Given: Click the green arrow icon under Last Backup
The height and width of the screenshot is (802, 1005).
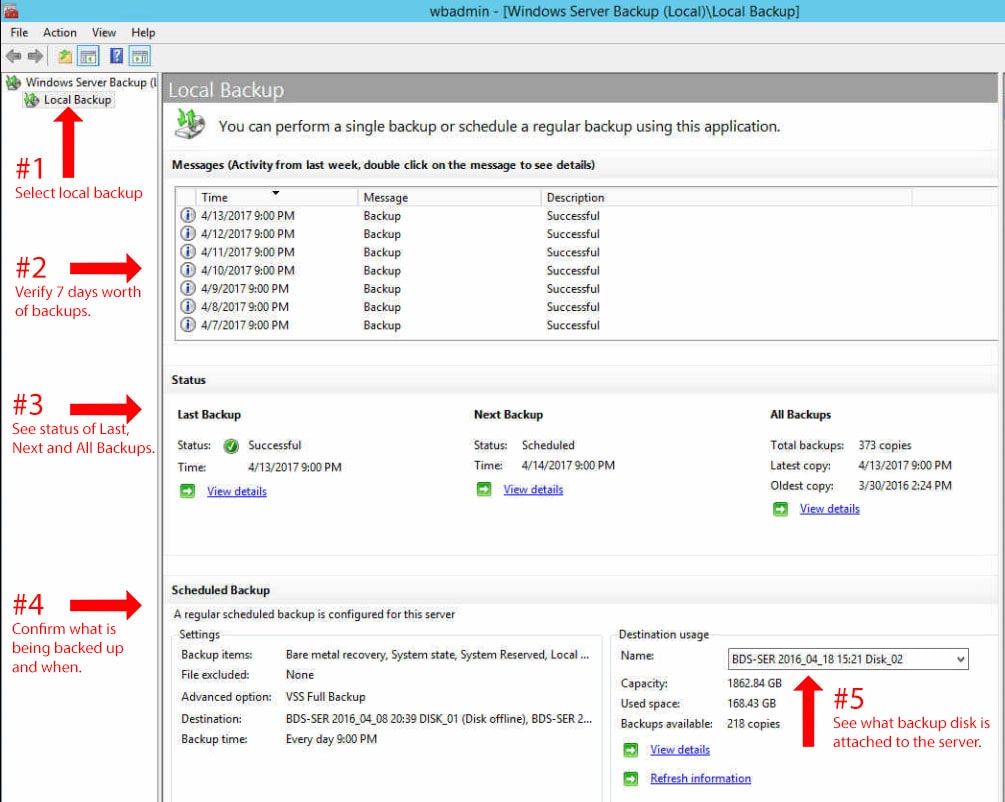Looking at the screenshot, I should [x=187, y=492].
